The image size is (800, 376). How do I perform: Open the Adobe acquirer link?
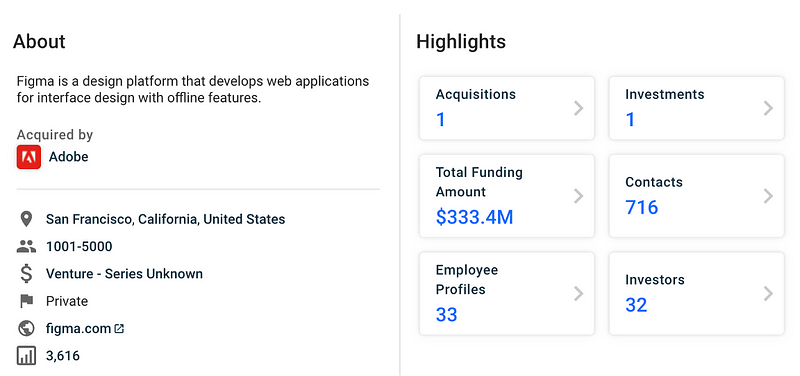click(68, 157)
